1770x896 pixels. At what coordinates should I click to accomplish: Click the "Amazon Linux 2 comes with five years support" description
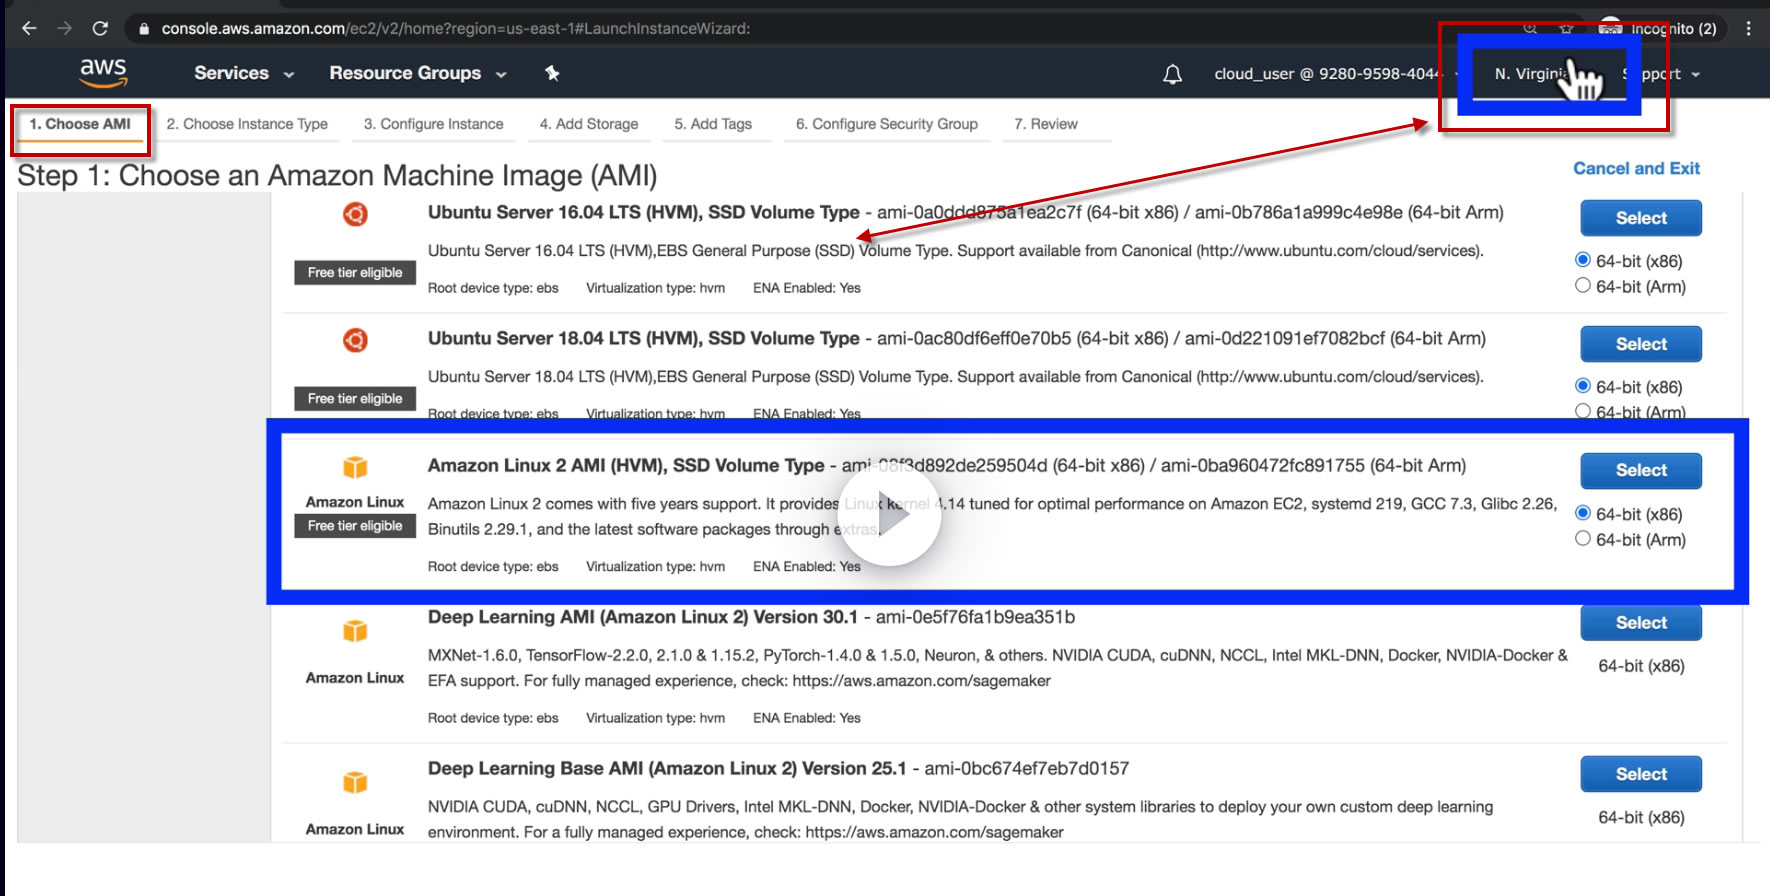click(992, 516)
